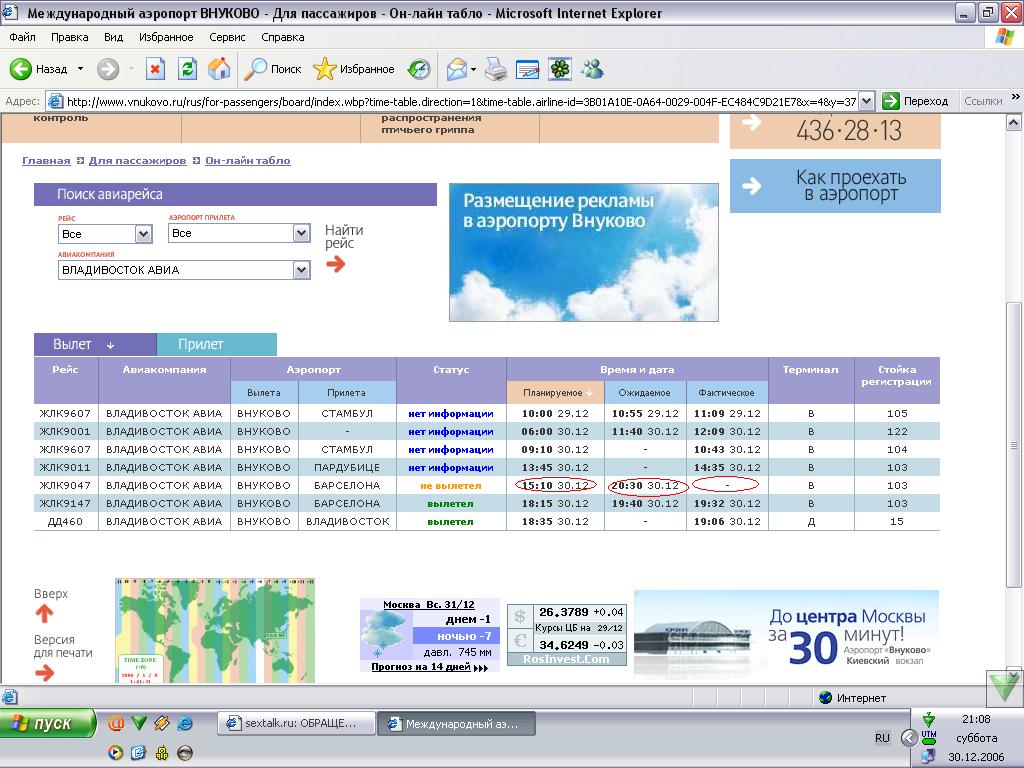Open the Сервис menu

(227, 37)
